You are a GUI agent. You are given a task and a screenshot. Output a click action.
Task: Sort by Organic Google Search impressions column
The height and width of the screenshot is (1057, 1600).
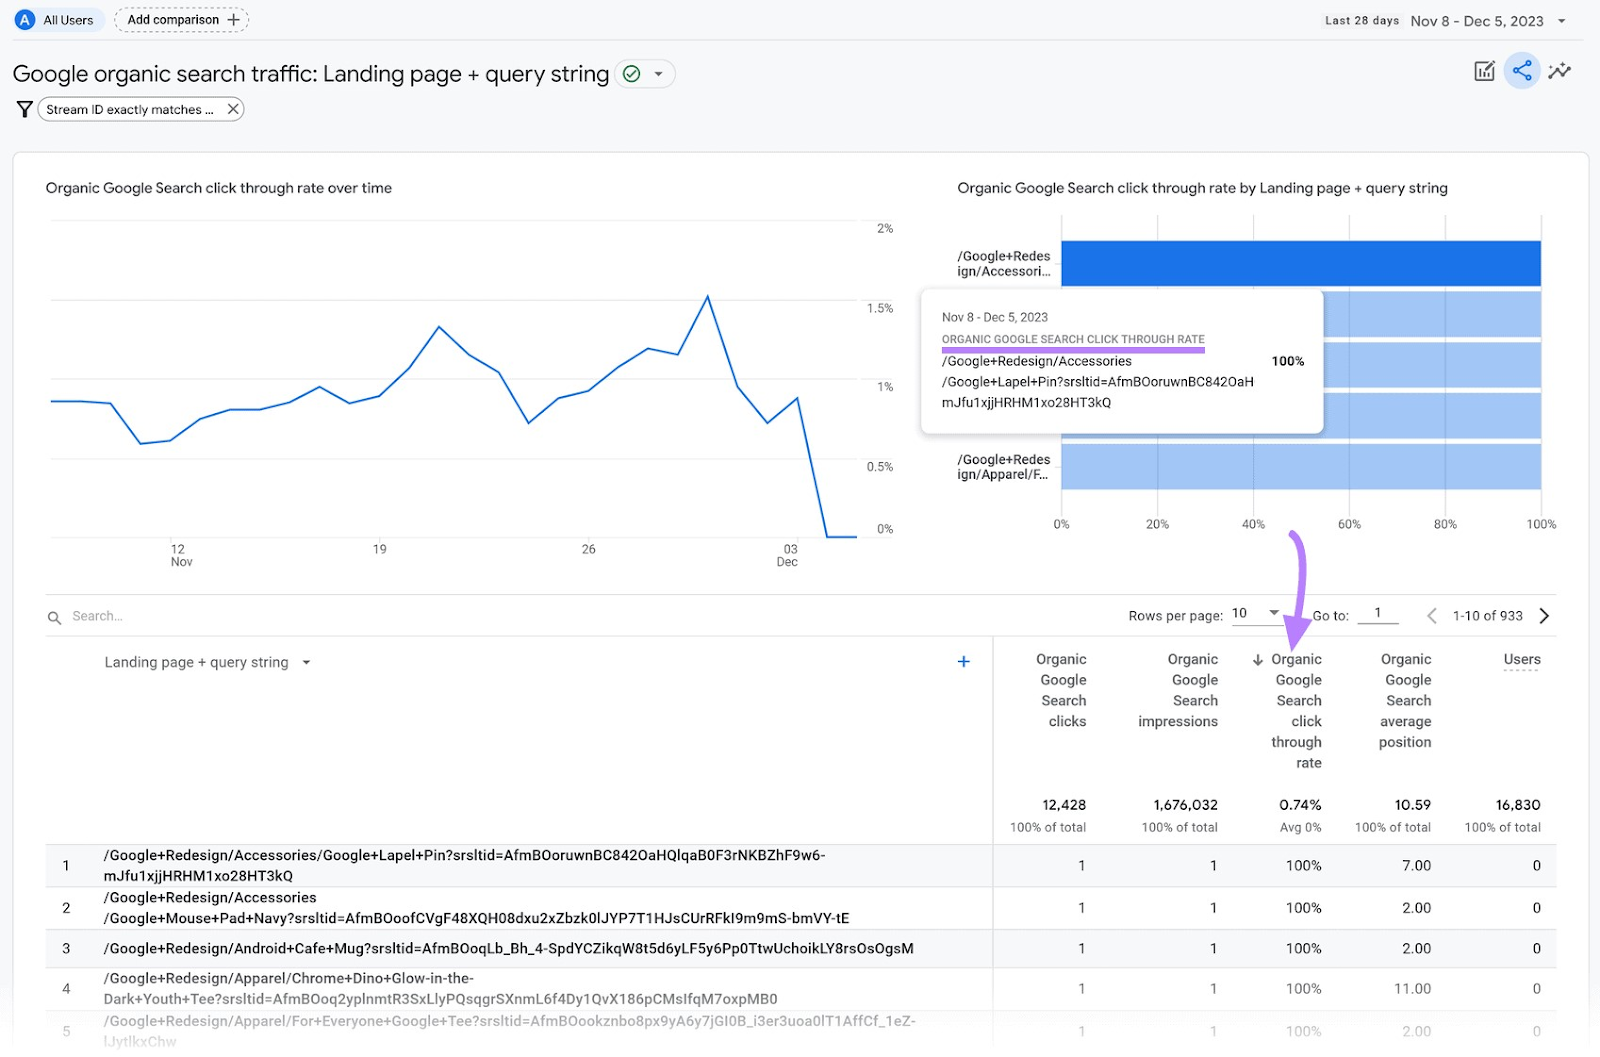tap(1178, 690)
